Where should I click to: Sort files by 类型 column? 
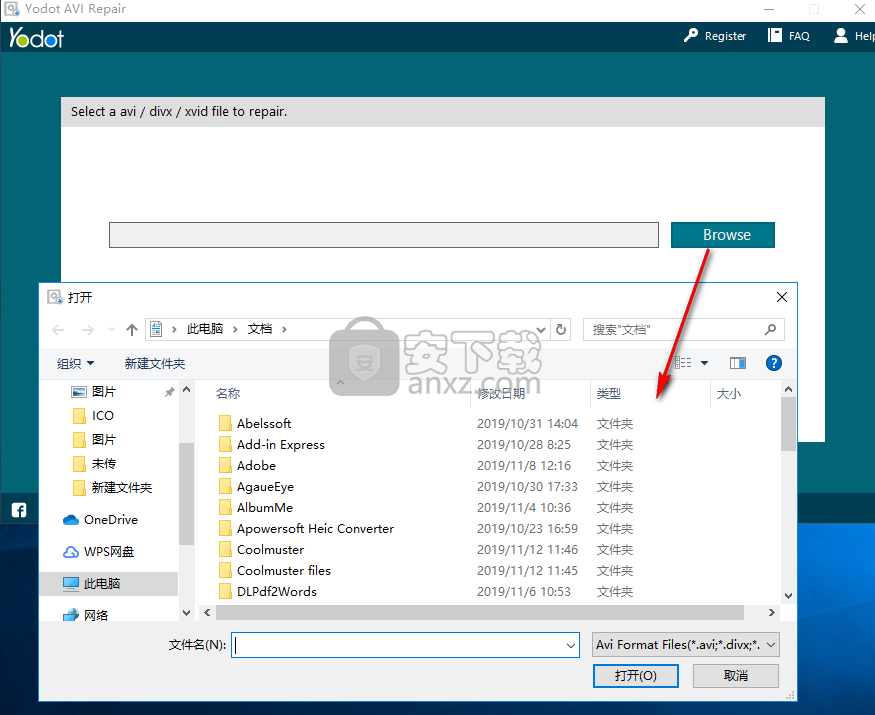608,394
